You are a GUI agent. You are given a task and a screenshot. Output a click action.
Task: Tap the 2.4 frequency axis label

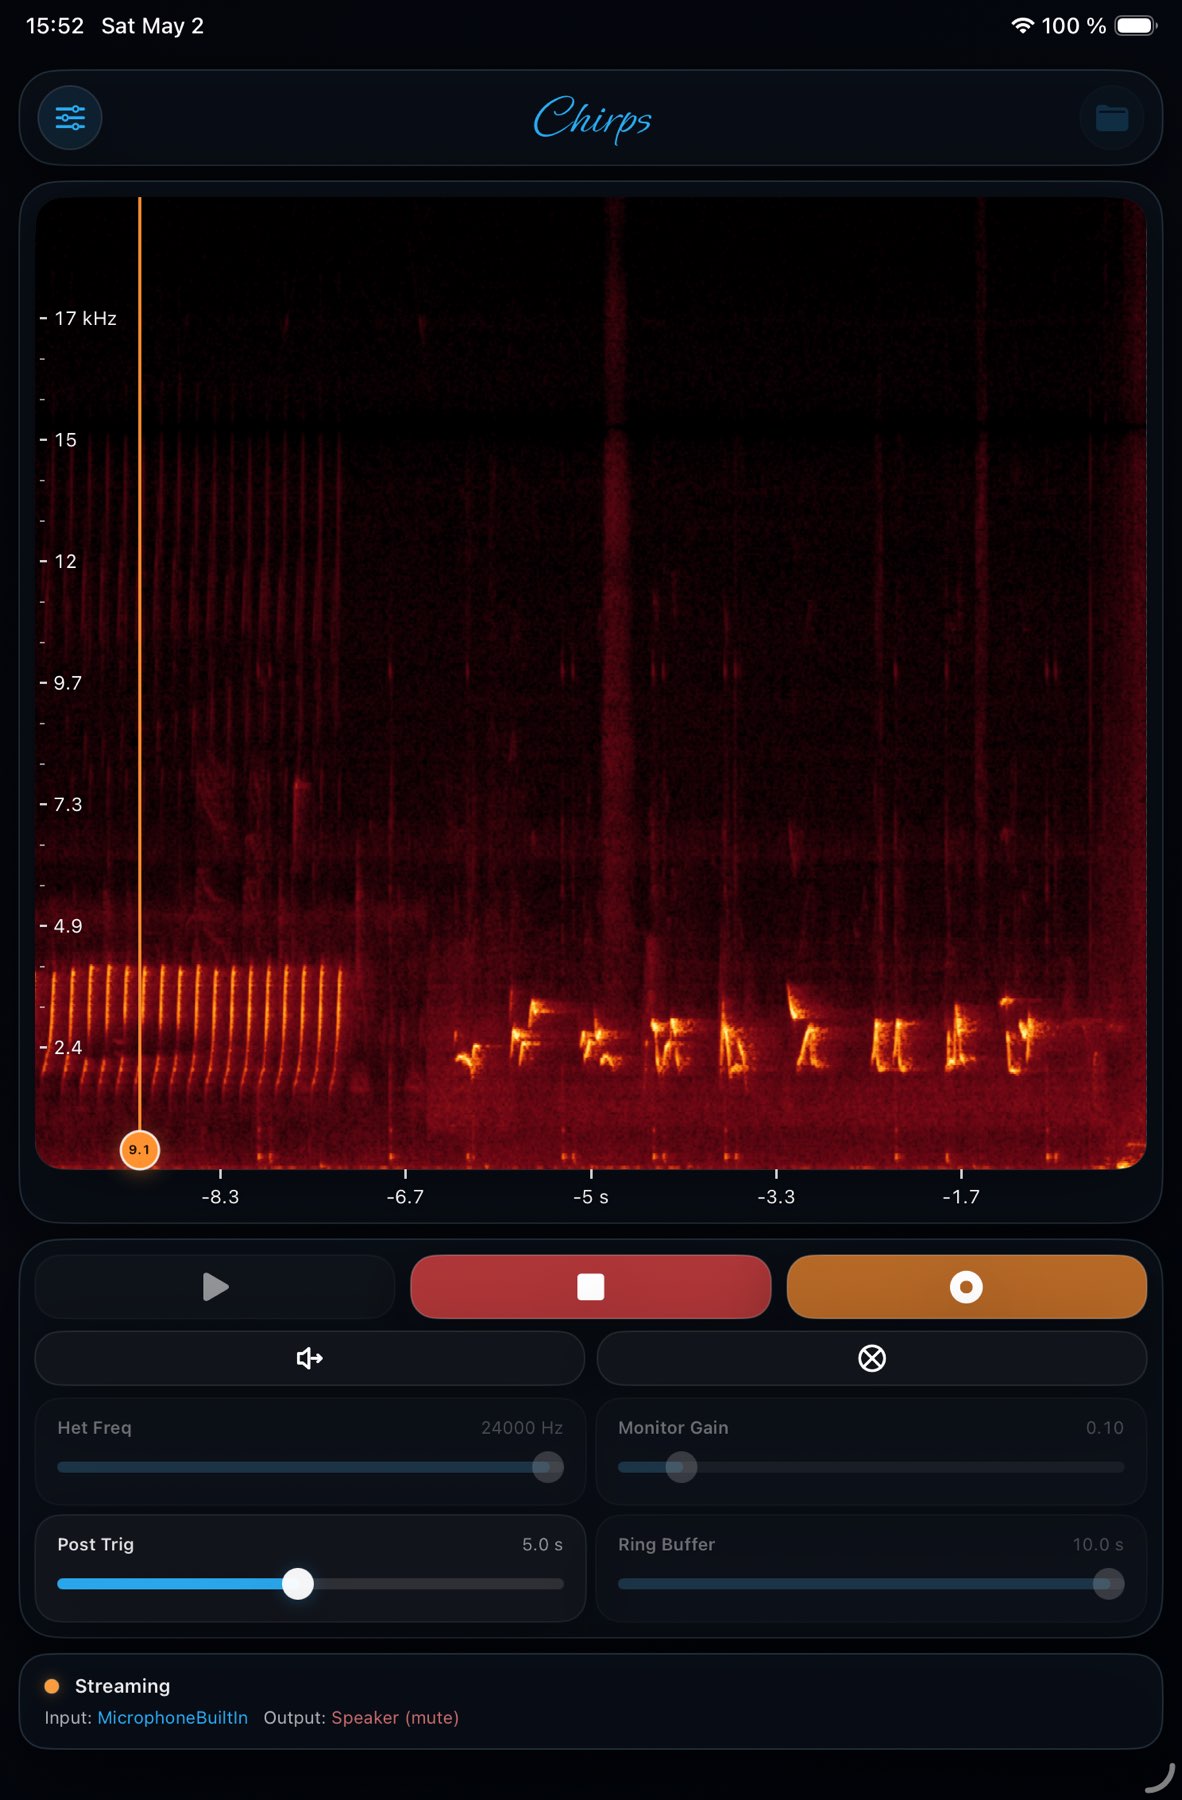(67, 1047)
